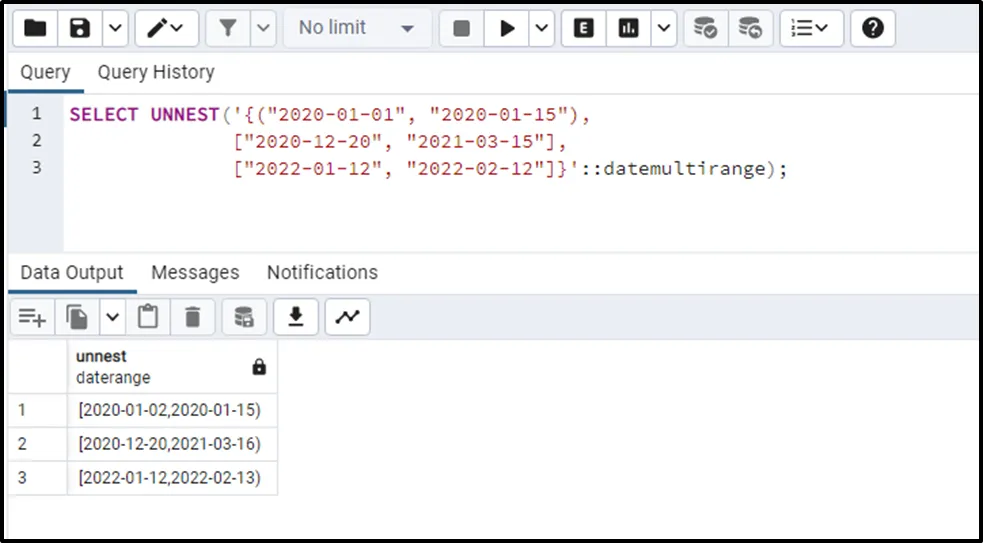Open the Notifications tab
This screenshot has width=983, height=543.
tap(322, 272)
